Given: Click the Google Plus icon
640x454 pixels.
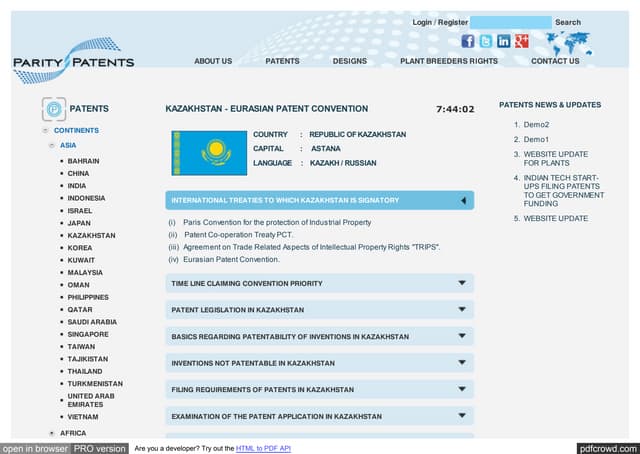Looking at the screenshot, I should click(521, 41).
